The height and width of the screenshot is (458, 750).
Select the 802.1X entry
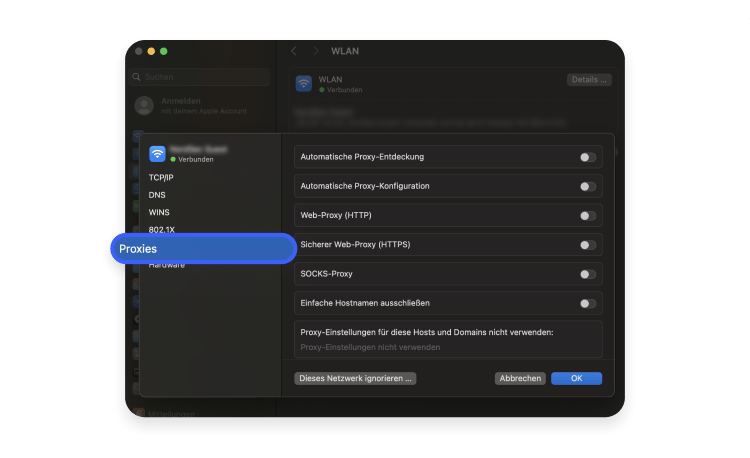click(162, 229)
